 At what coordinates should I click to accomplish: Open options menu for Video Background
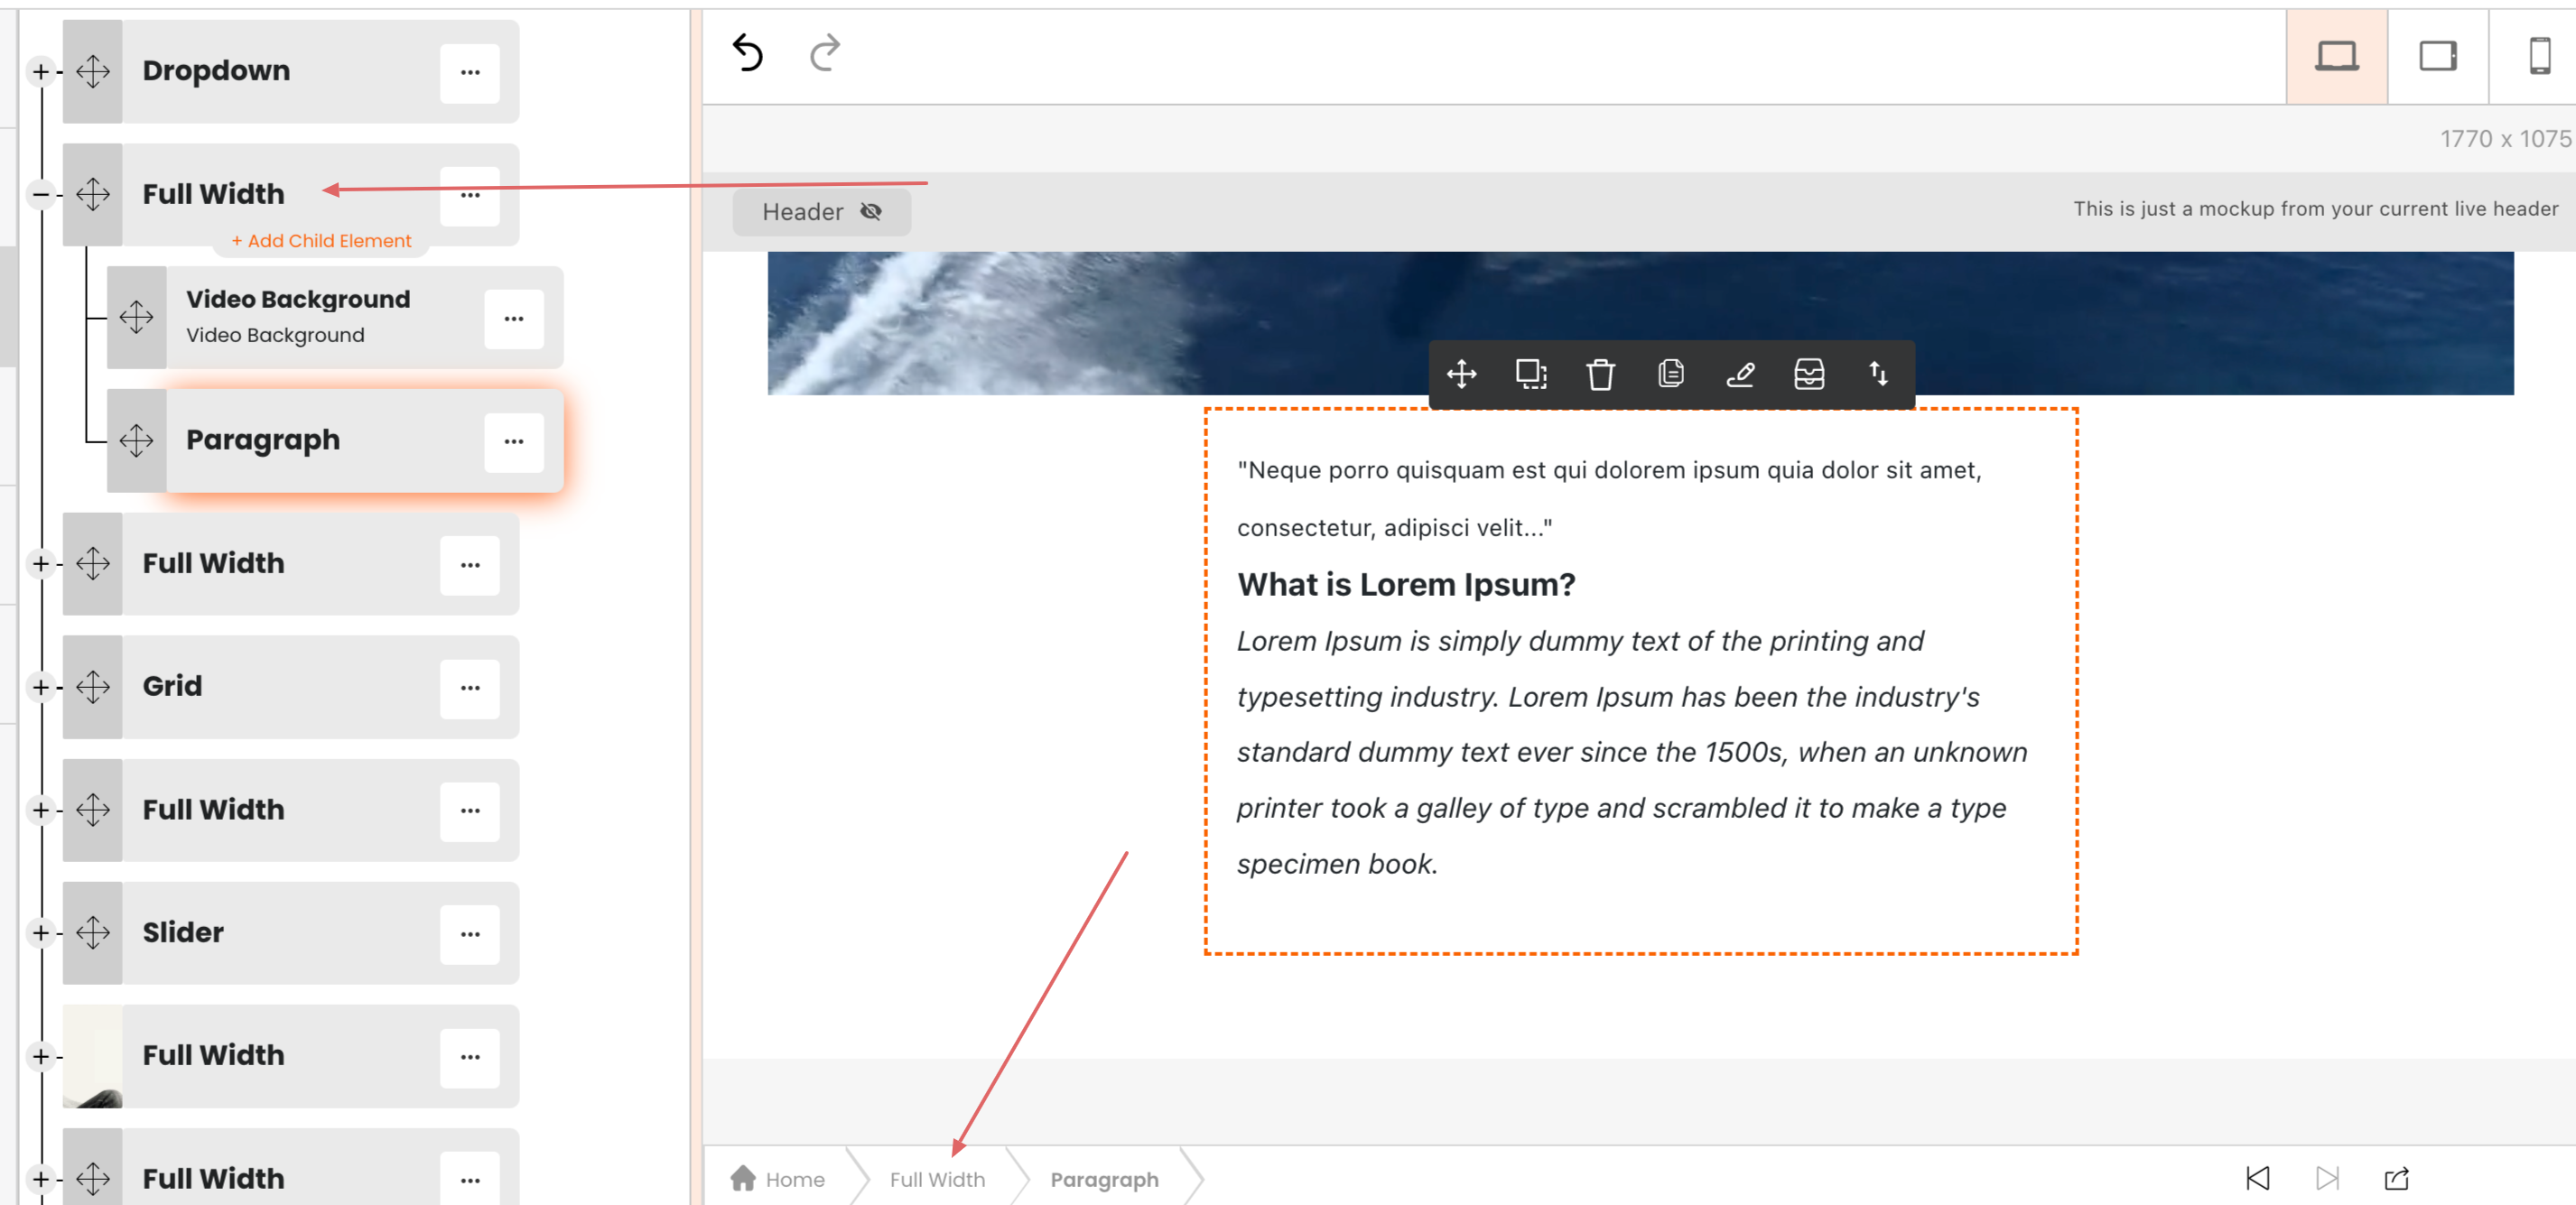514,319
